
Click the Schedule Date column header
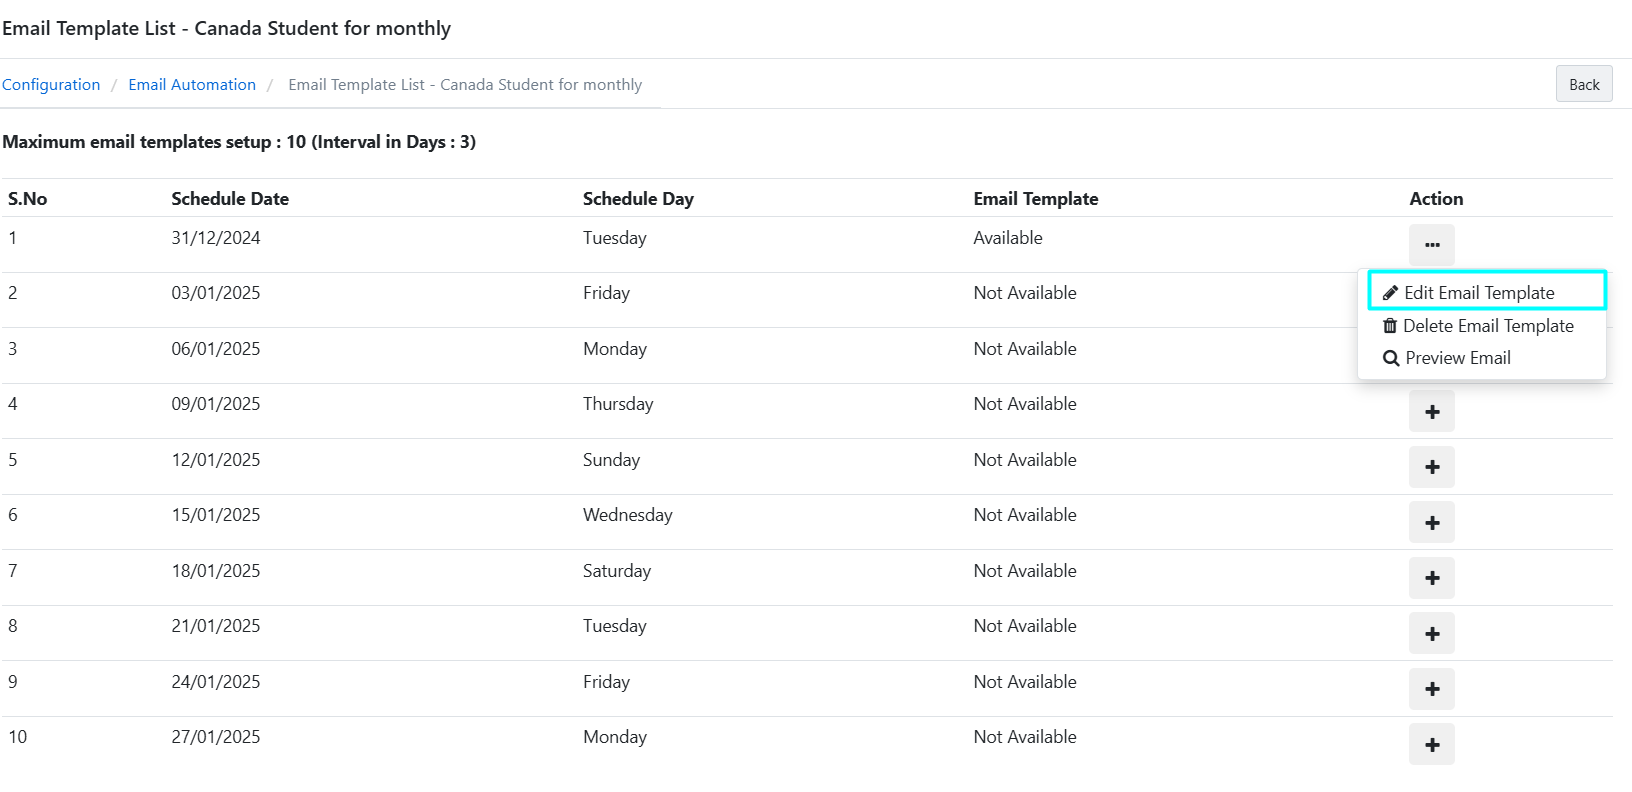pos(230,199)
